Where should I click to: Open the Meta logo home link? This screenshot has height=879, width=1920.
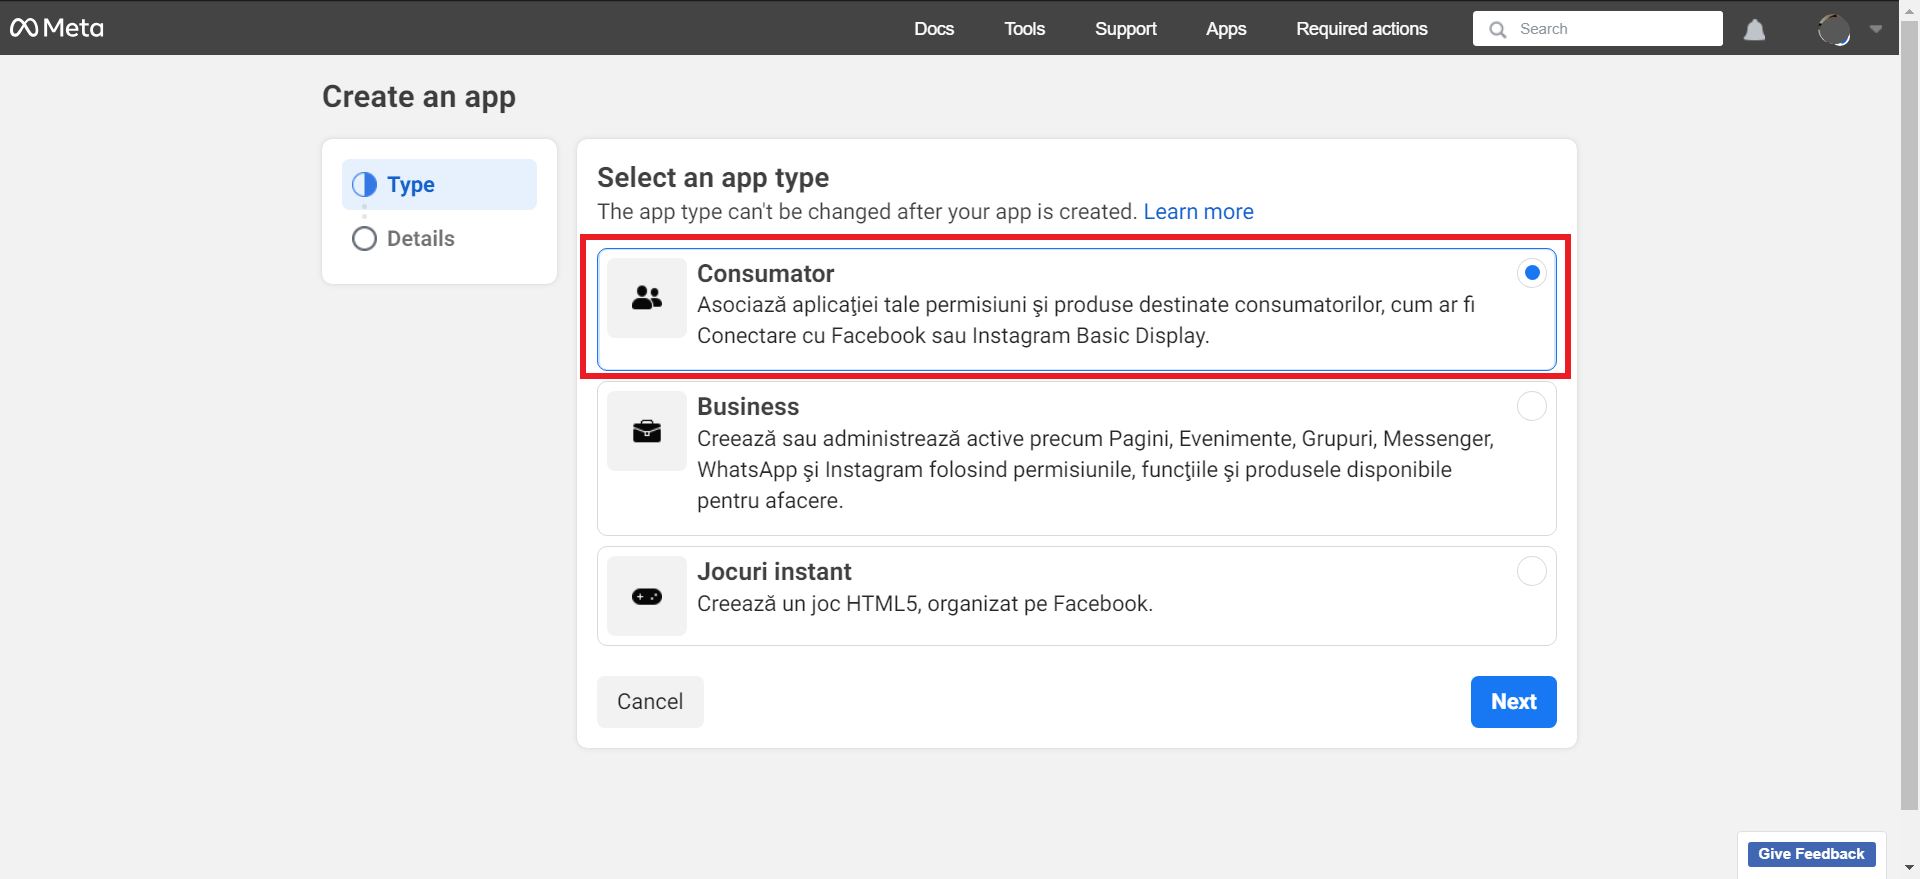click(x=57, y=28)
